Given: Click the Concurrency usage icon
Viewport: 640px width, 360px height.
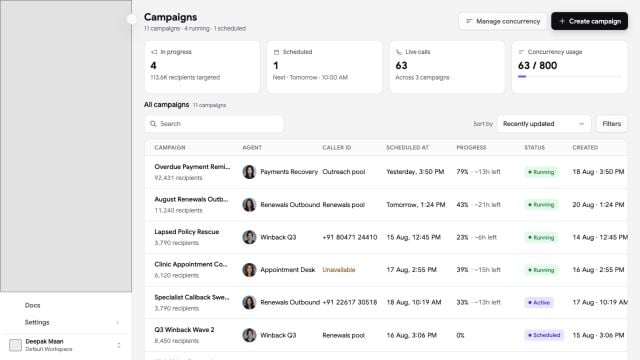Looking at the screenshot, I should [521, 52].
